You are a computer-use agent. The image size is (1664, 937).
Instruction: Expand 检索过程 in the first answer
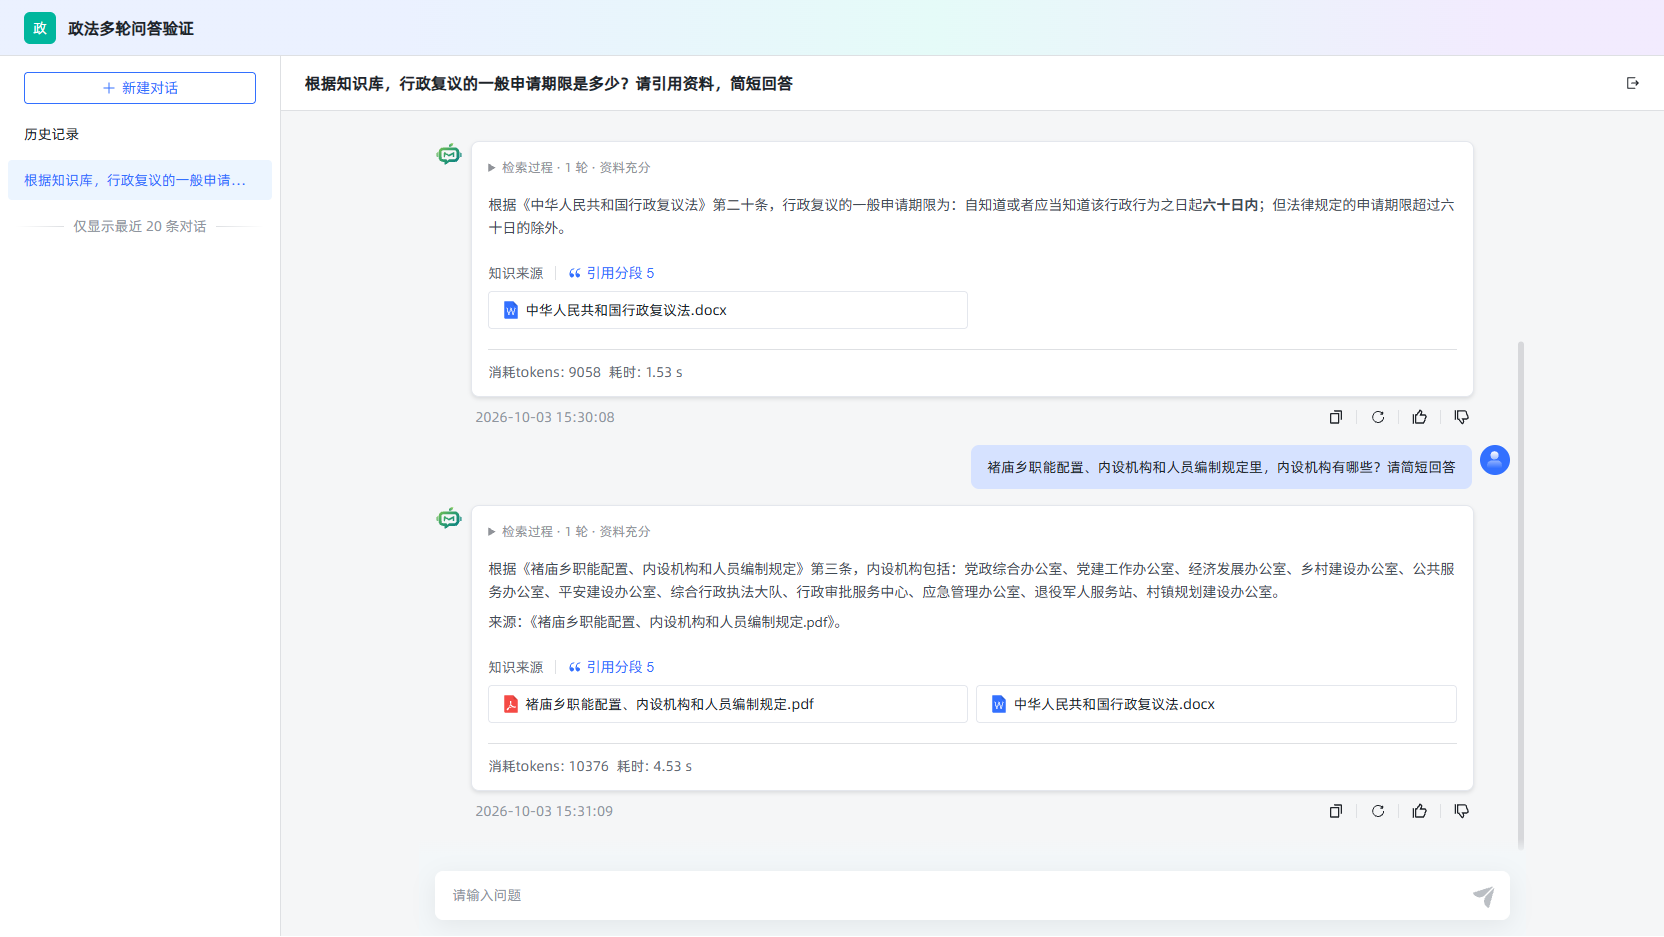pos(569,168)
